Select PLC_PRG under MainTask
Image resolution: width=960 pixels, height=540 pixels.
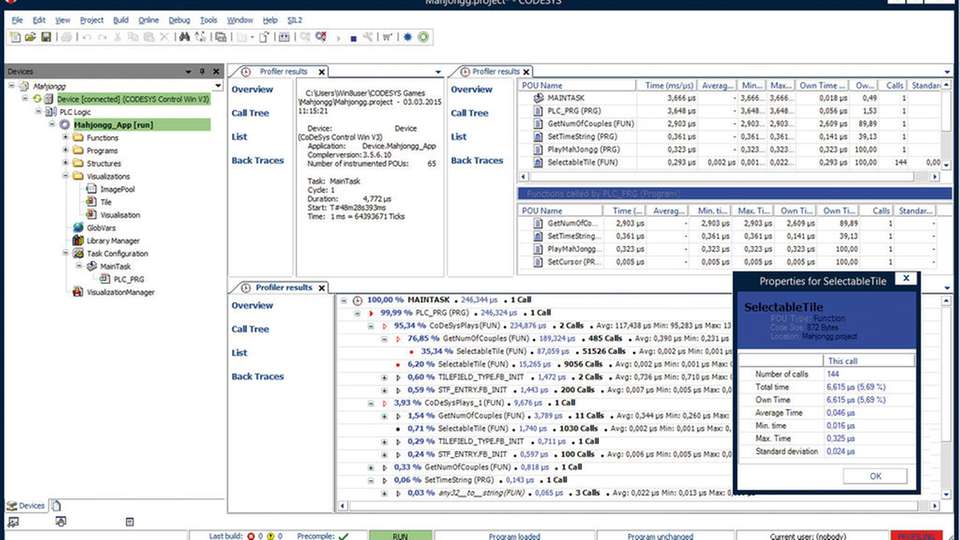(129, 279)
